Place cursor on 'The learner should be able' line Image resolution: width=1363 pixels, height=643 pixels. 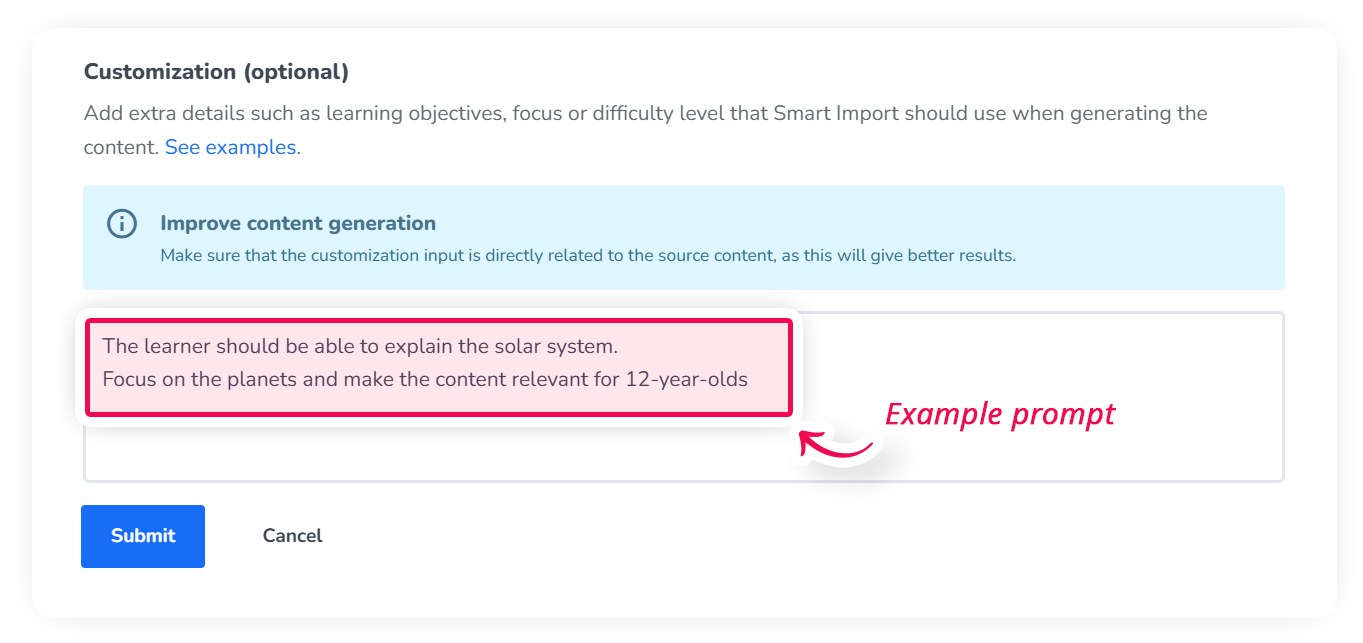[361, 346]
